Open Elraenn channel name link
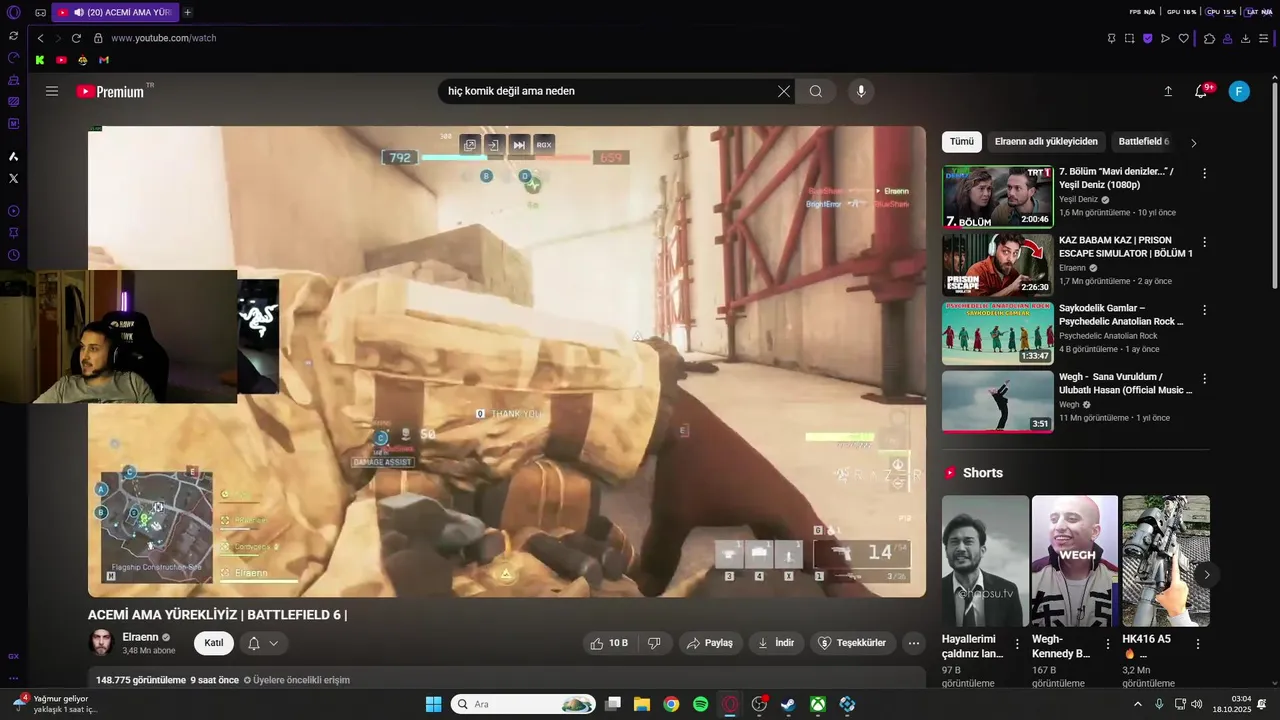 pyautogui.click(x=140, y=637)
